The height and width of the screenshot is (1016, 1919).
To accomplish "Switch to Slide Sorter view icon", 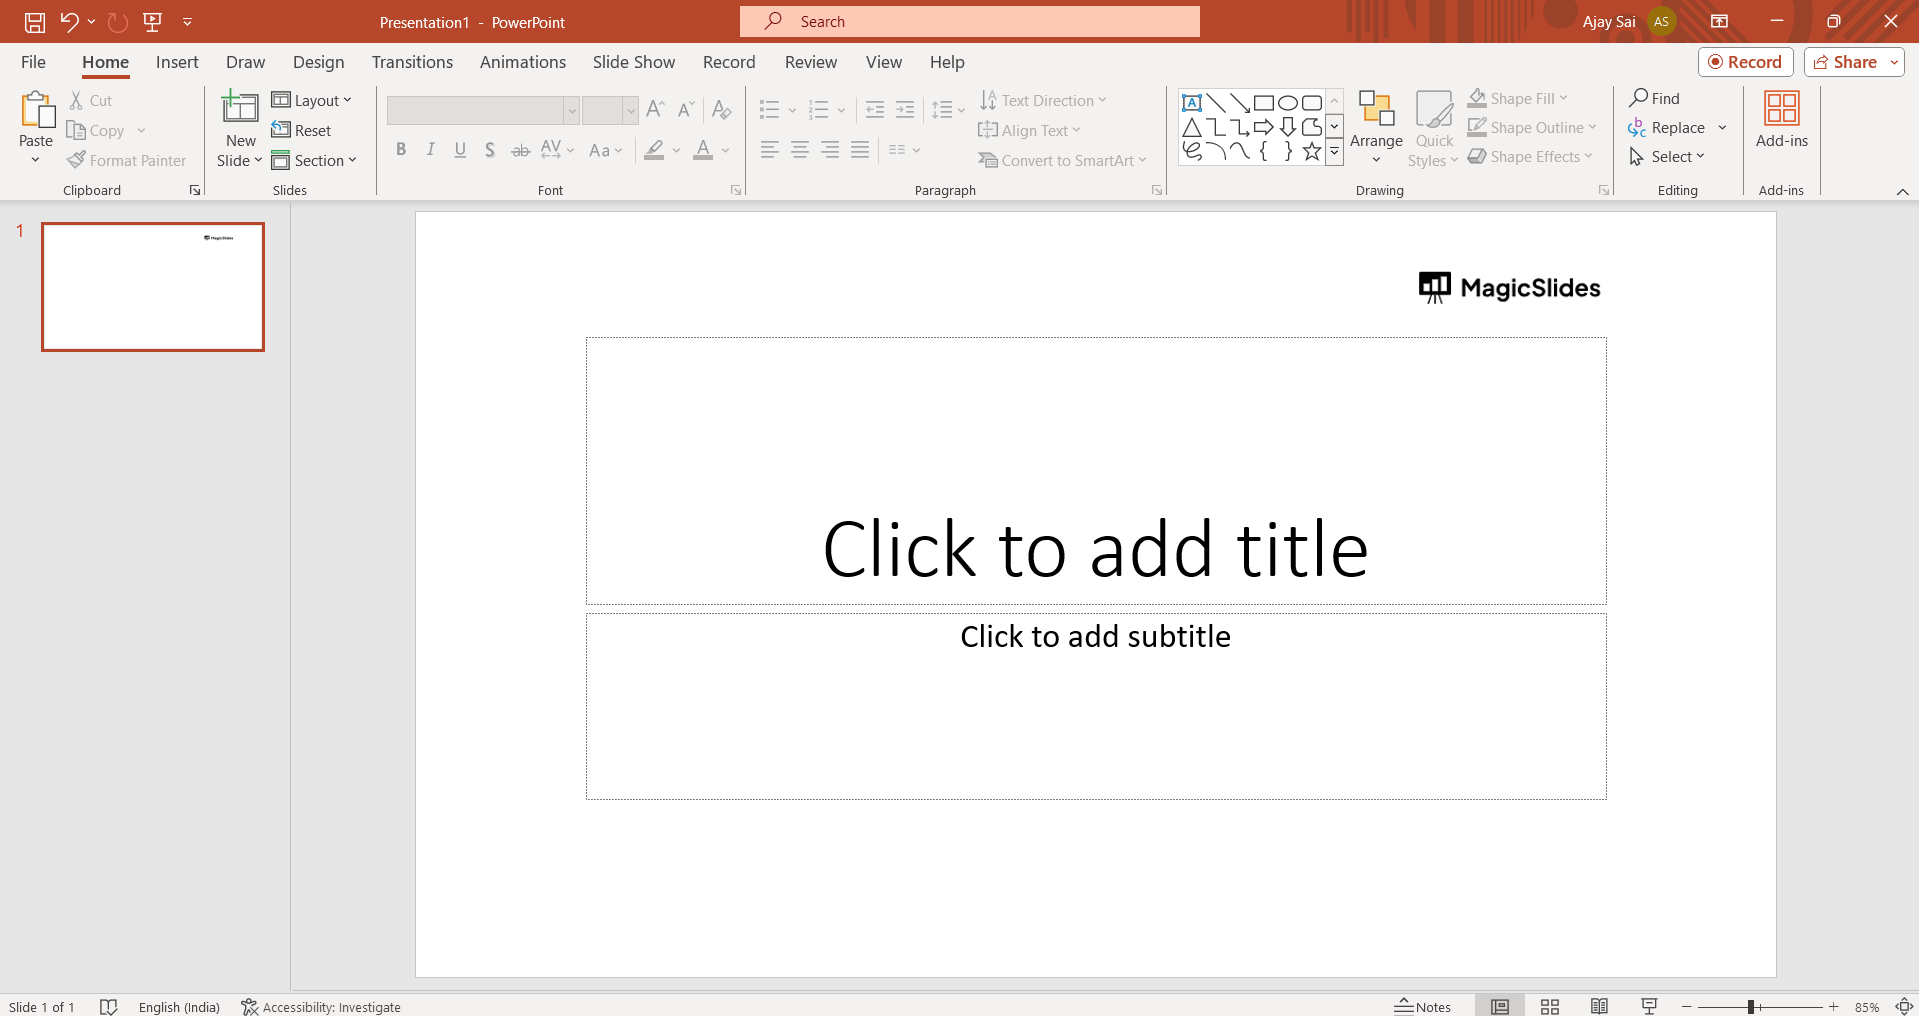I will (1550, 1006).
